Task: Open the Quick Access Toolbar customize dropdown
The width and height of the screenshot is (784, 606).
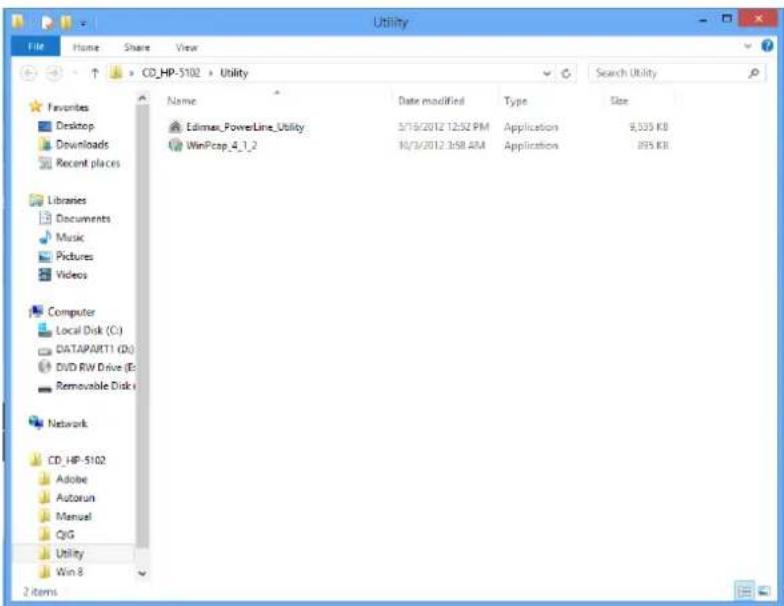Action: [83, 23]
